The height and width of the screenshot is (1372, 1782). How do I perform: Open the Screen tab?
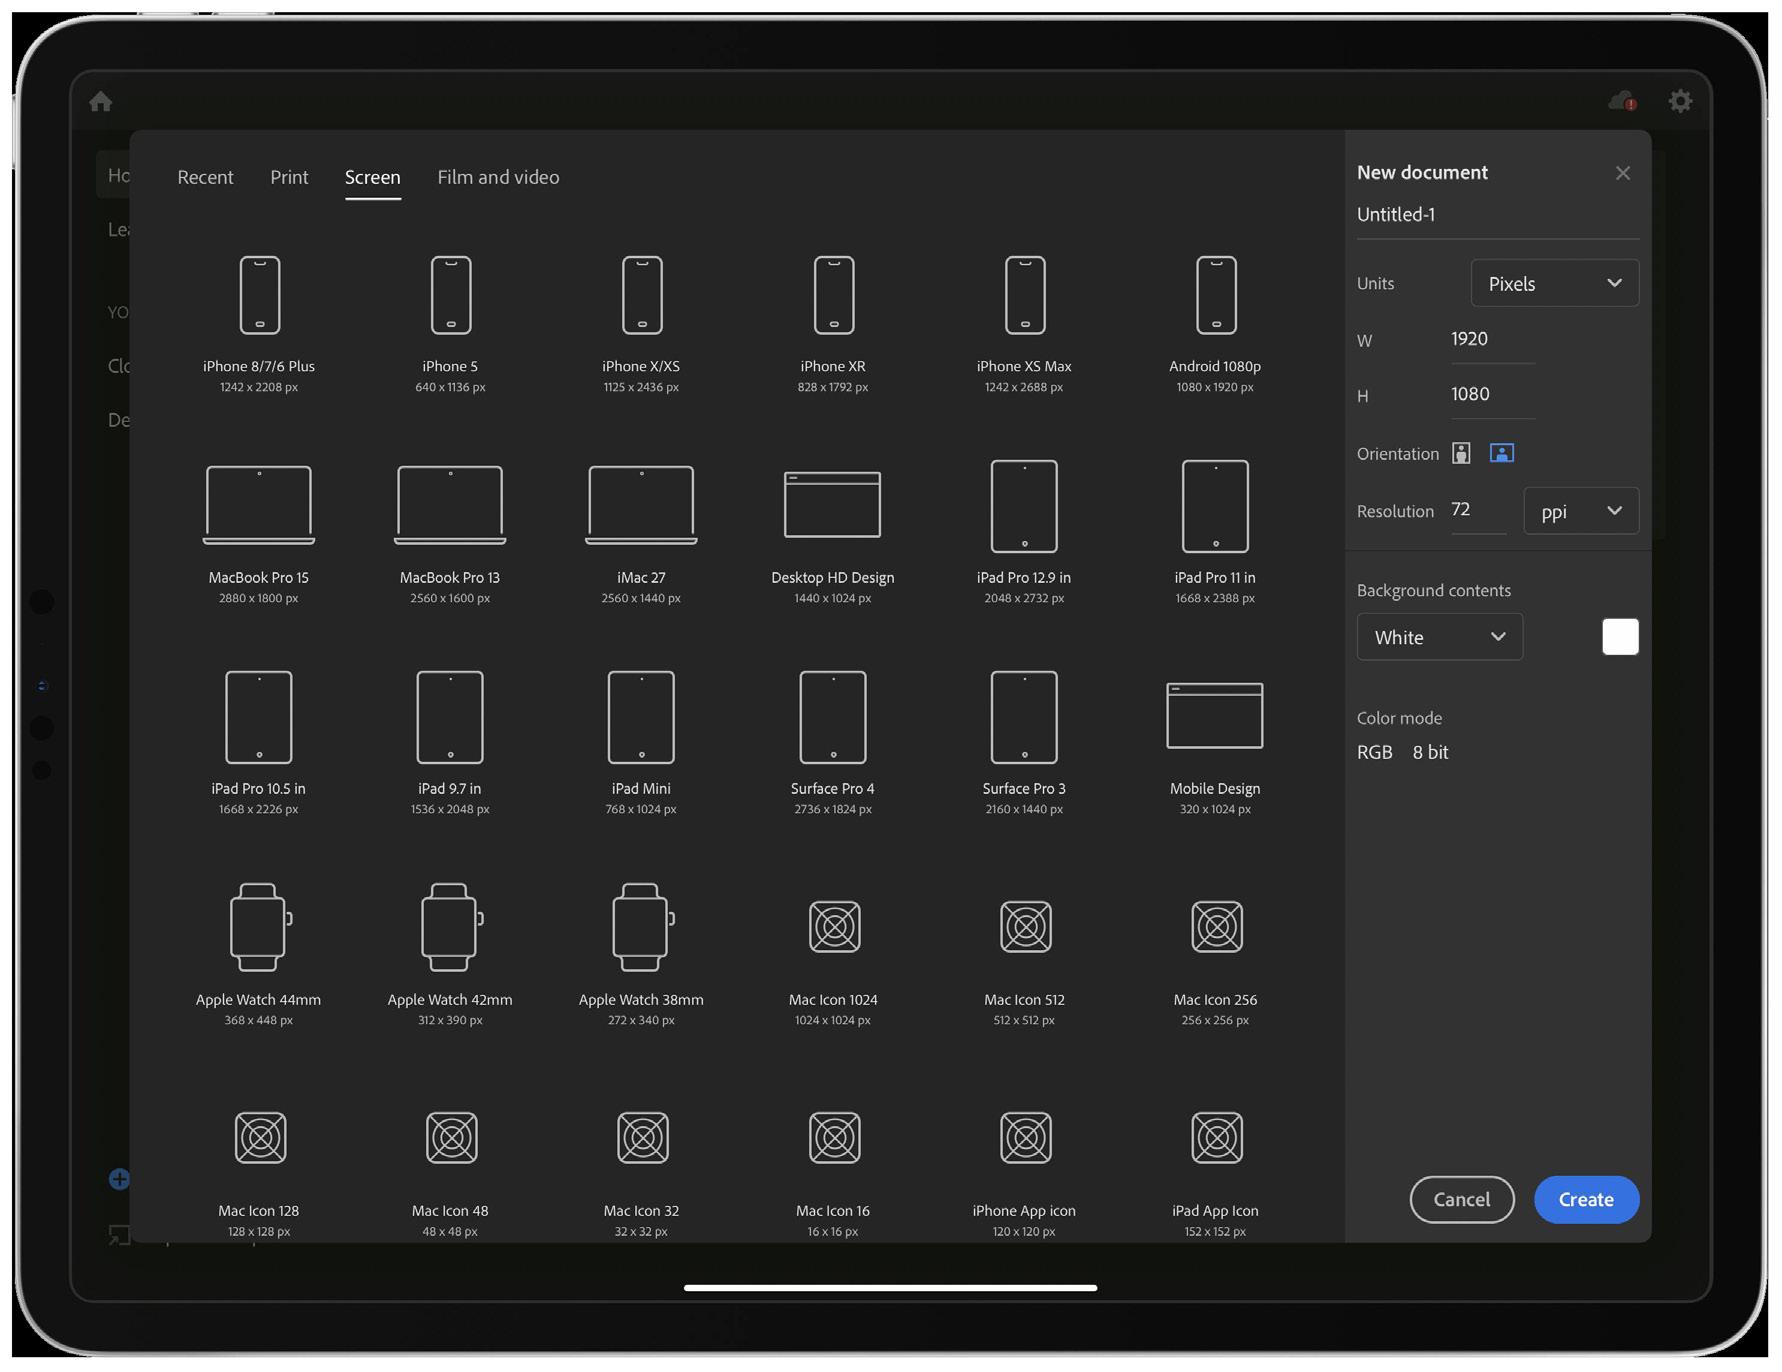tap(372, 177)
